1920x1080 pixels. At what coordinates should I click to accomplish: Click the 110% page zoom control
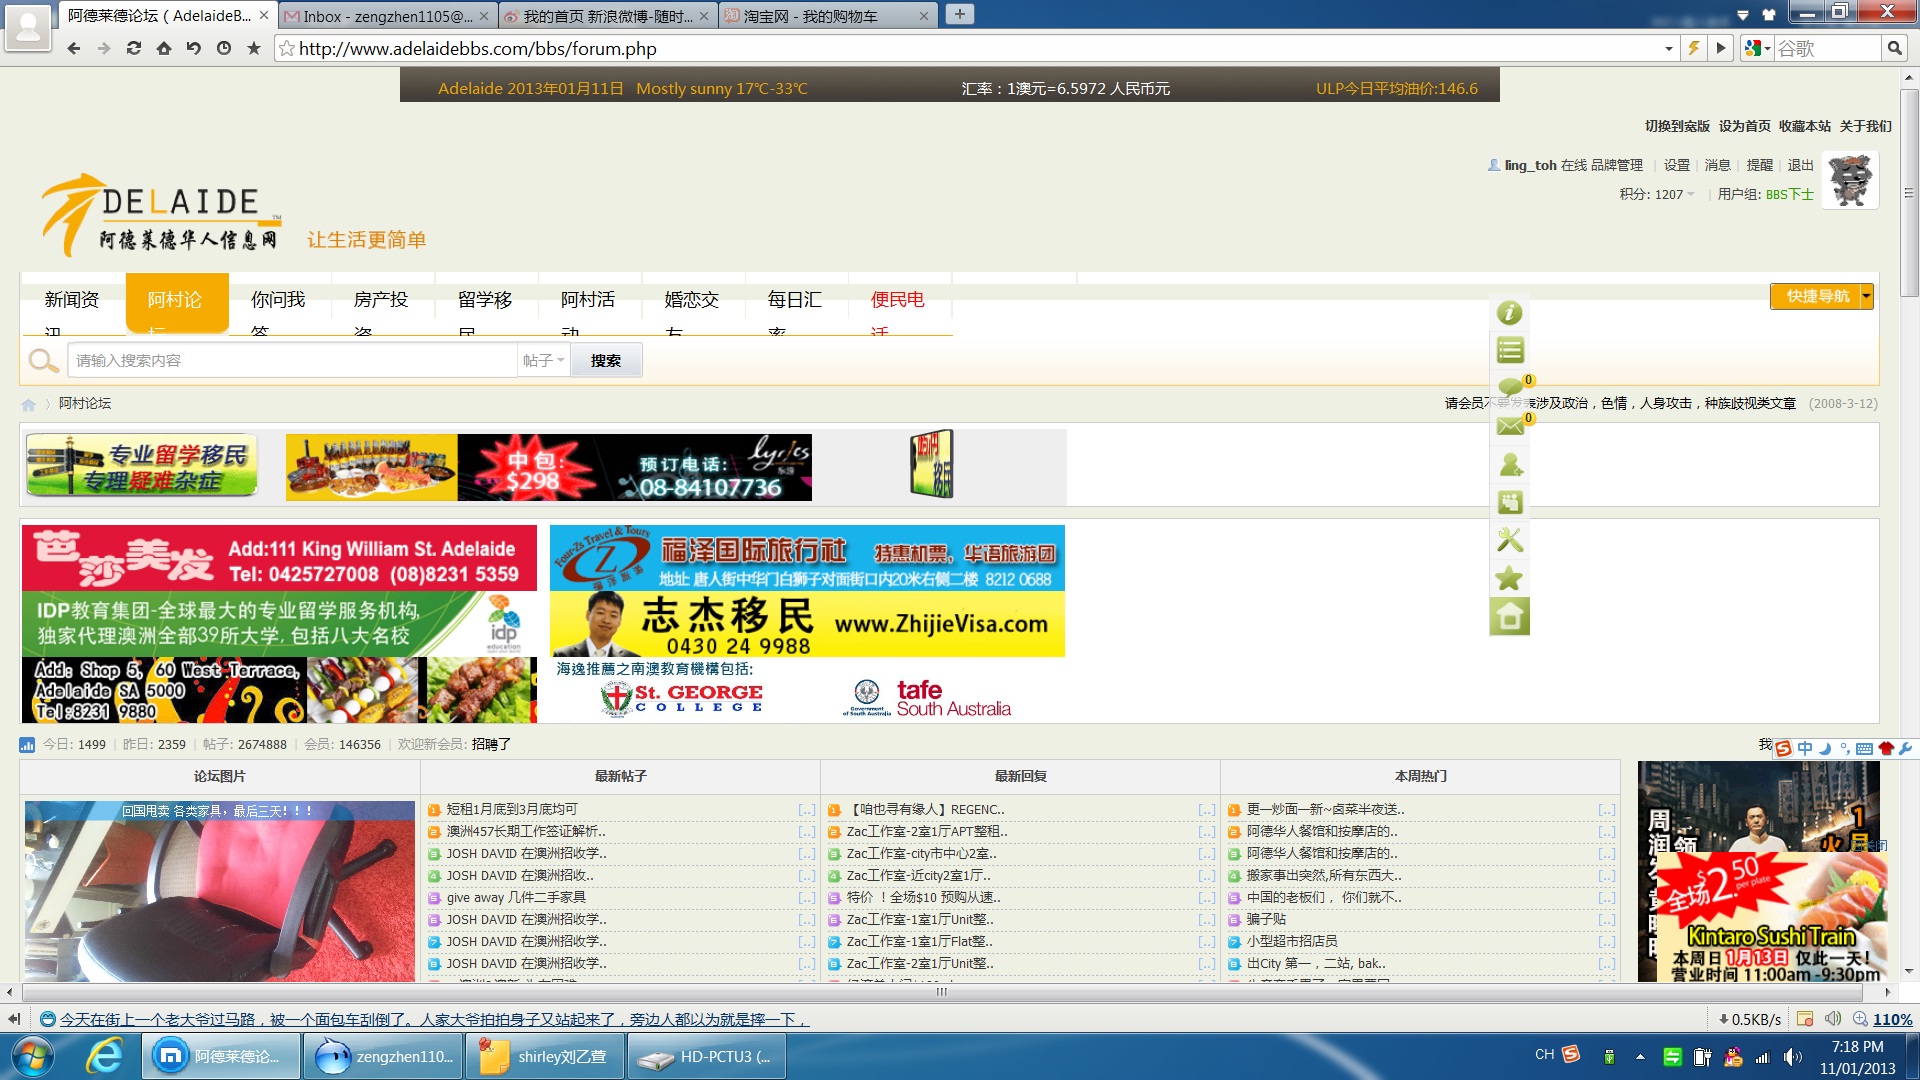click(x=1891, y=1019)
